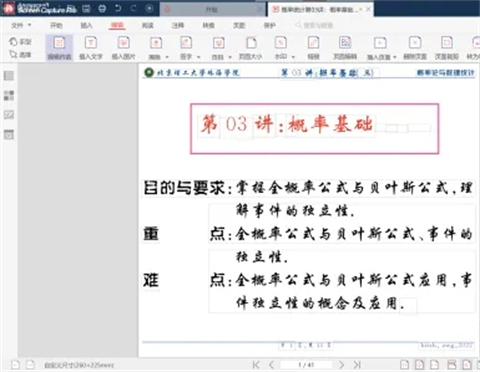Open the Convert ribbon tab (转换)
This screenshot has width=480, height=372.
click(x=208, y=25)
